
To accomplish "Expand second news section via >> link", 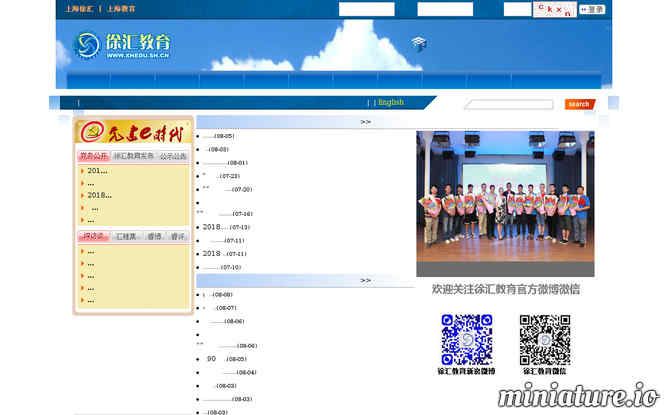I will [366, 281].
